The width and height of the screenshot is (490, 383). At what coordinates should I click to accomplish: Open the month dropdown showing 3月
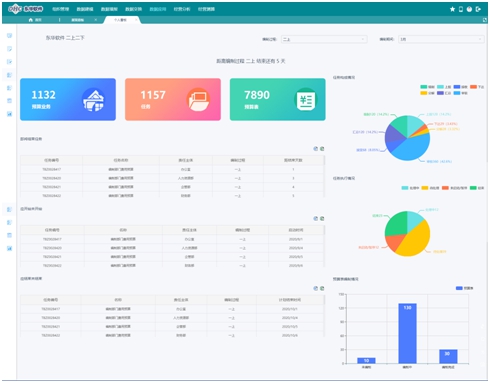[441, 39]
